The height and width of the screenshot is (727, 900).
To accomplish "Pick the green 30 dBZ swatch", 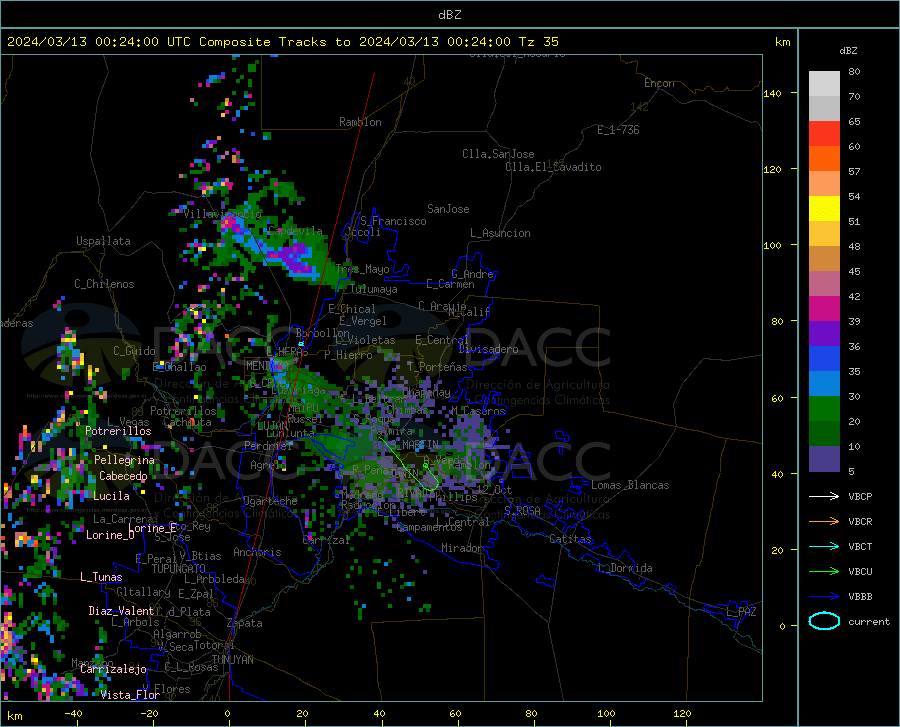I will tap(824, 409).
